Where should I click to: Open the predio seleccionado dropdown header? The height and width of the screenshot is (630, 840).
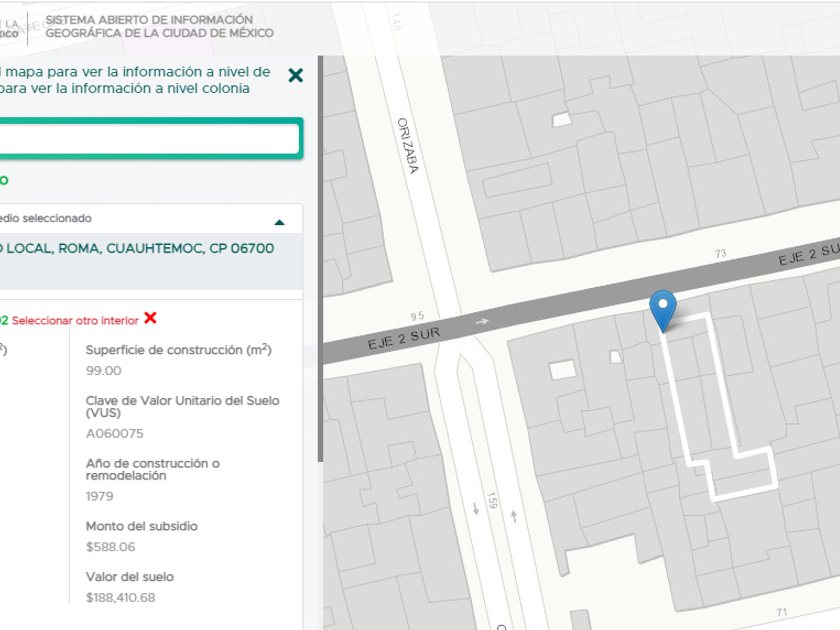click(x=140, y=218)
